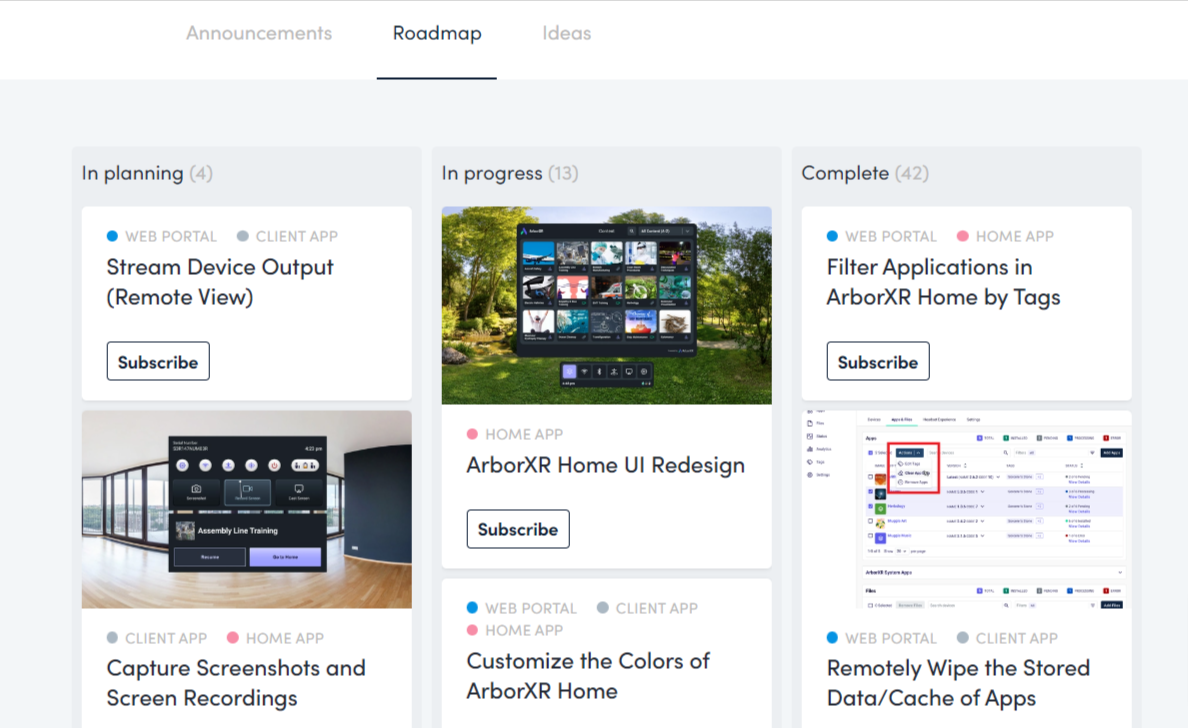
Task: View ArborXR Home UI Redesign preview image
Action: tap(607, 305)
